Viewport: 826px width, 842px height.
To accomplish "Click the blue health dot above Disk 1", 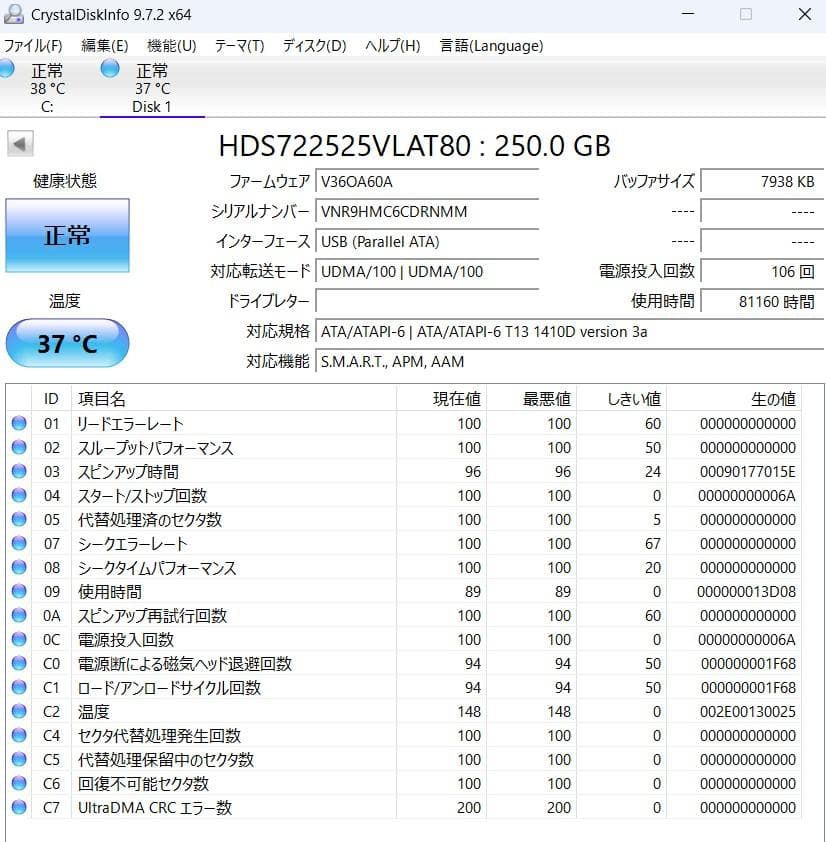I will pos(108,69).
